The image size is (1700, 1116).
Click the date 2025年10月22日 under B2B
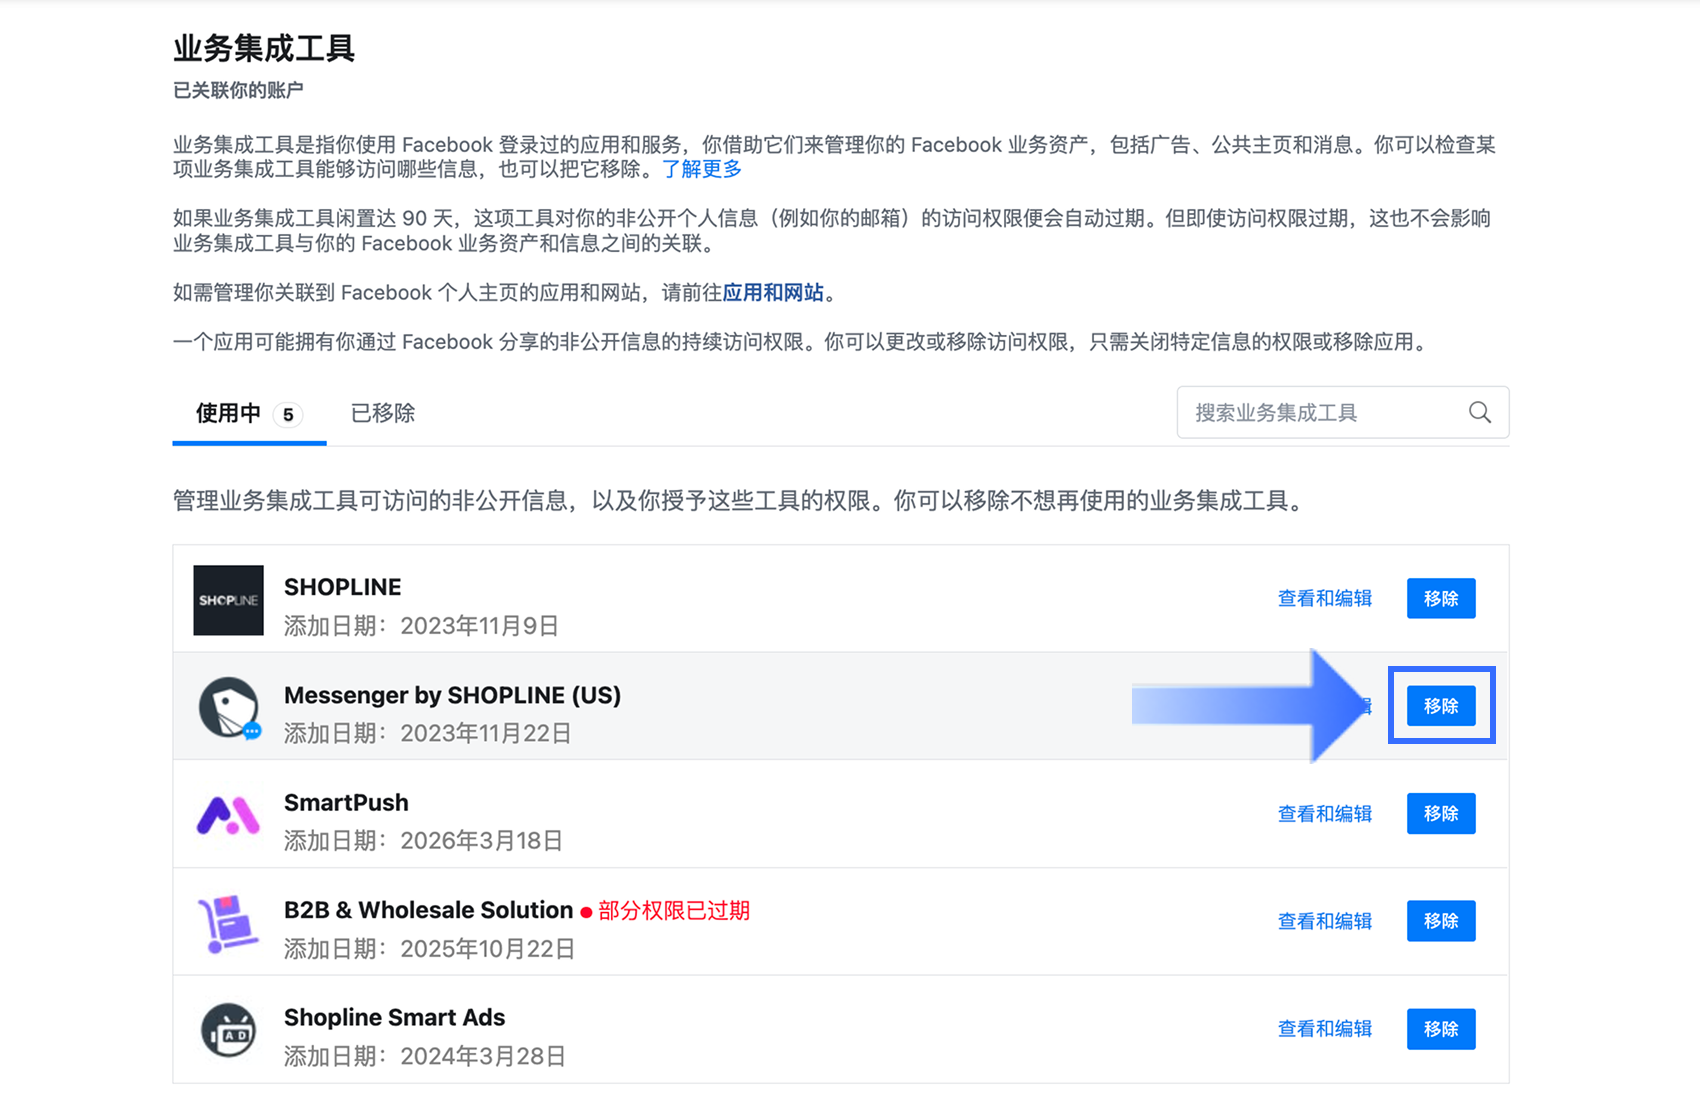tap(487, 949)
